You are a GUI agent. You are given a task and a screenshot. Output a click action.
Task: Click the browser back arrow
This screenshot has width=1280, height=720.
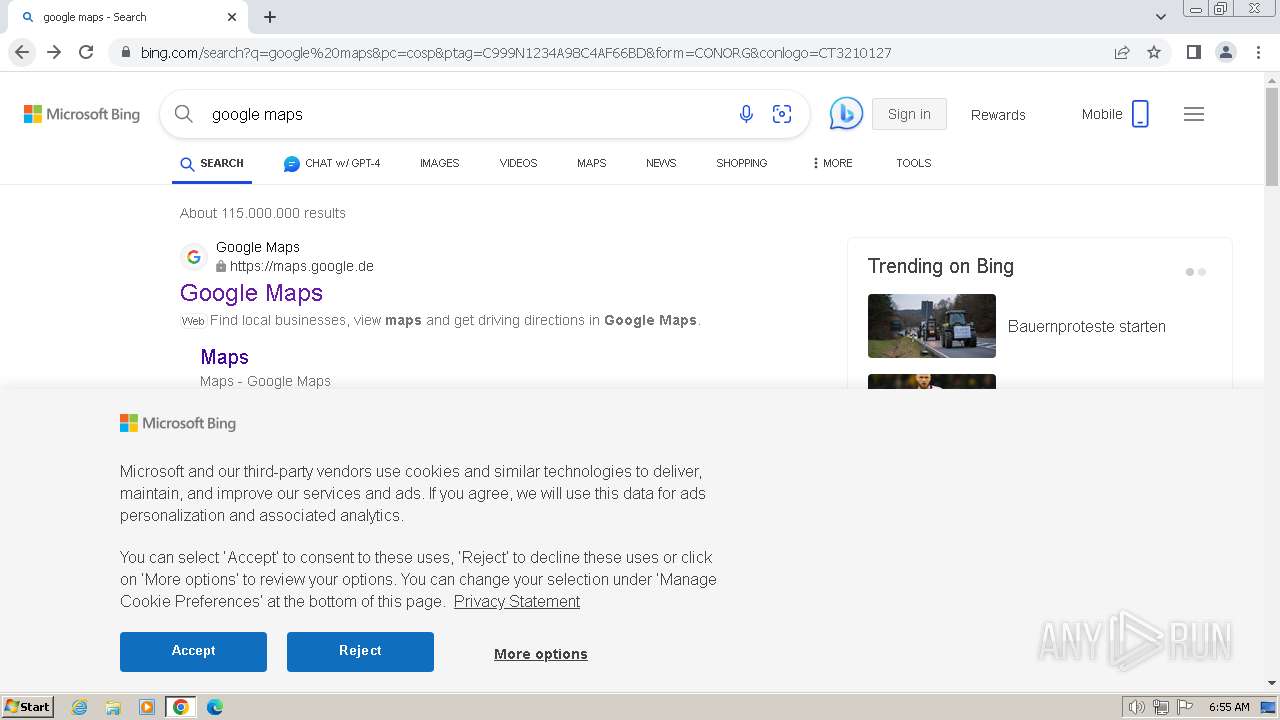point(22,52)
